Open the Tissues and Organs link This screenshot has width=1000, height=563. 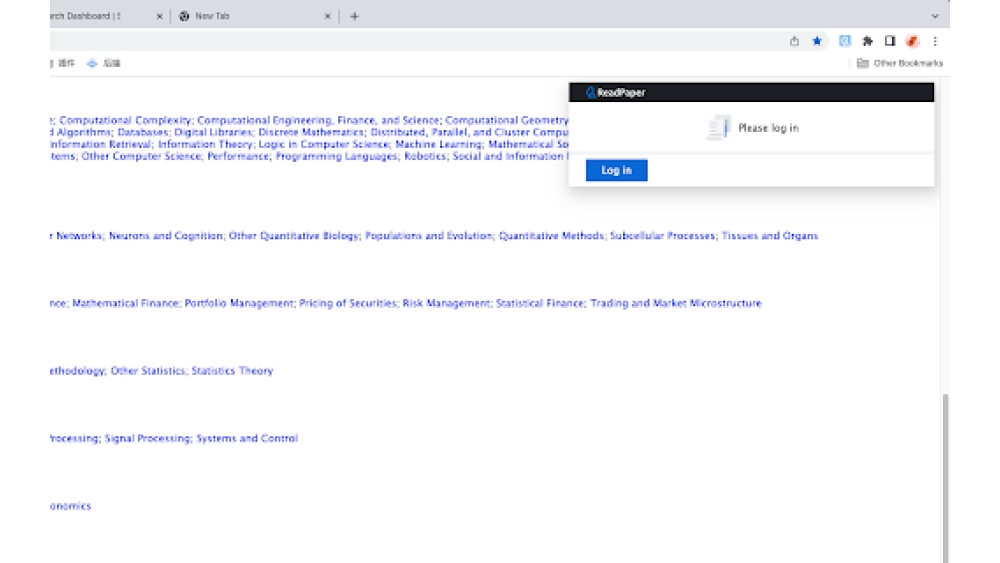770,236
